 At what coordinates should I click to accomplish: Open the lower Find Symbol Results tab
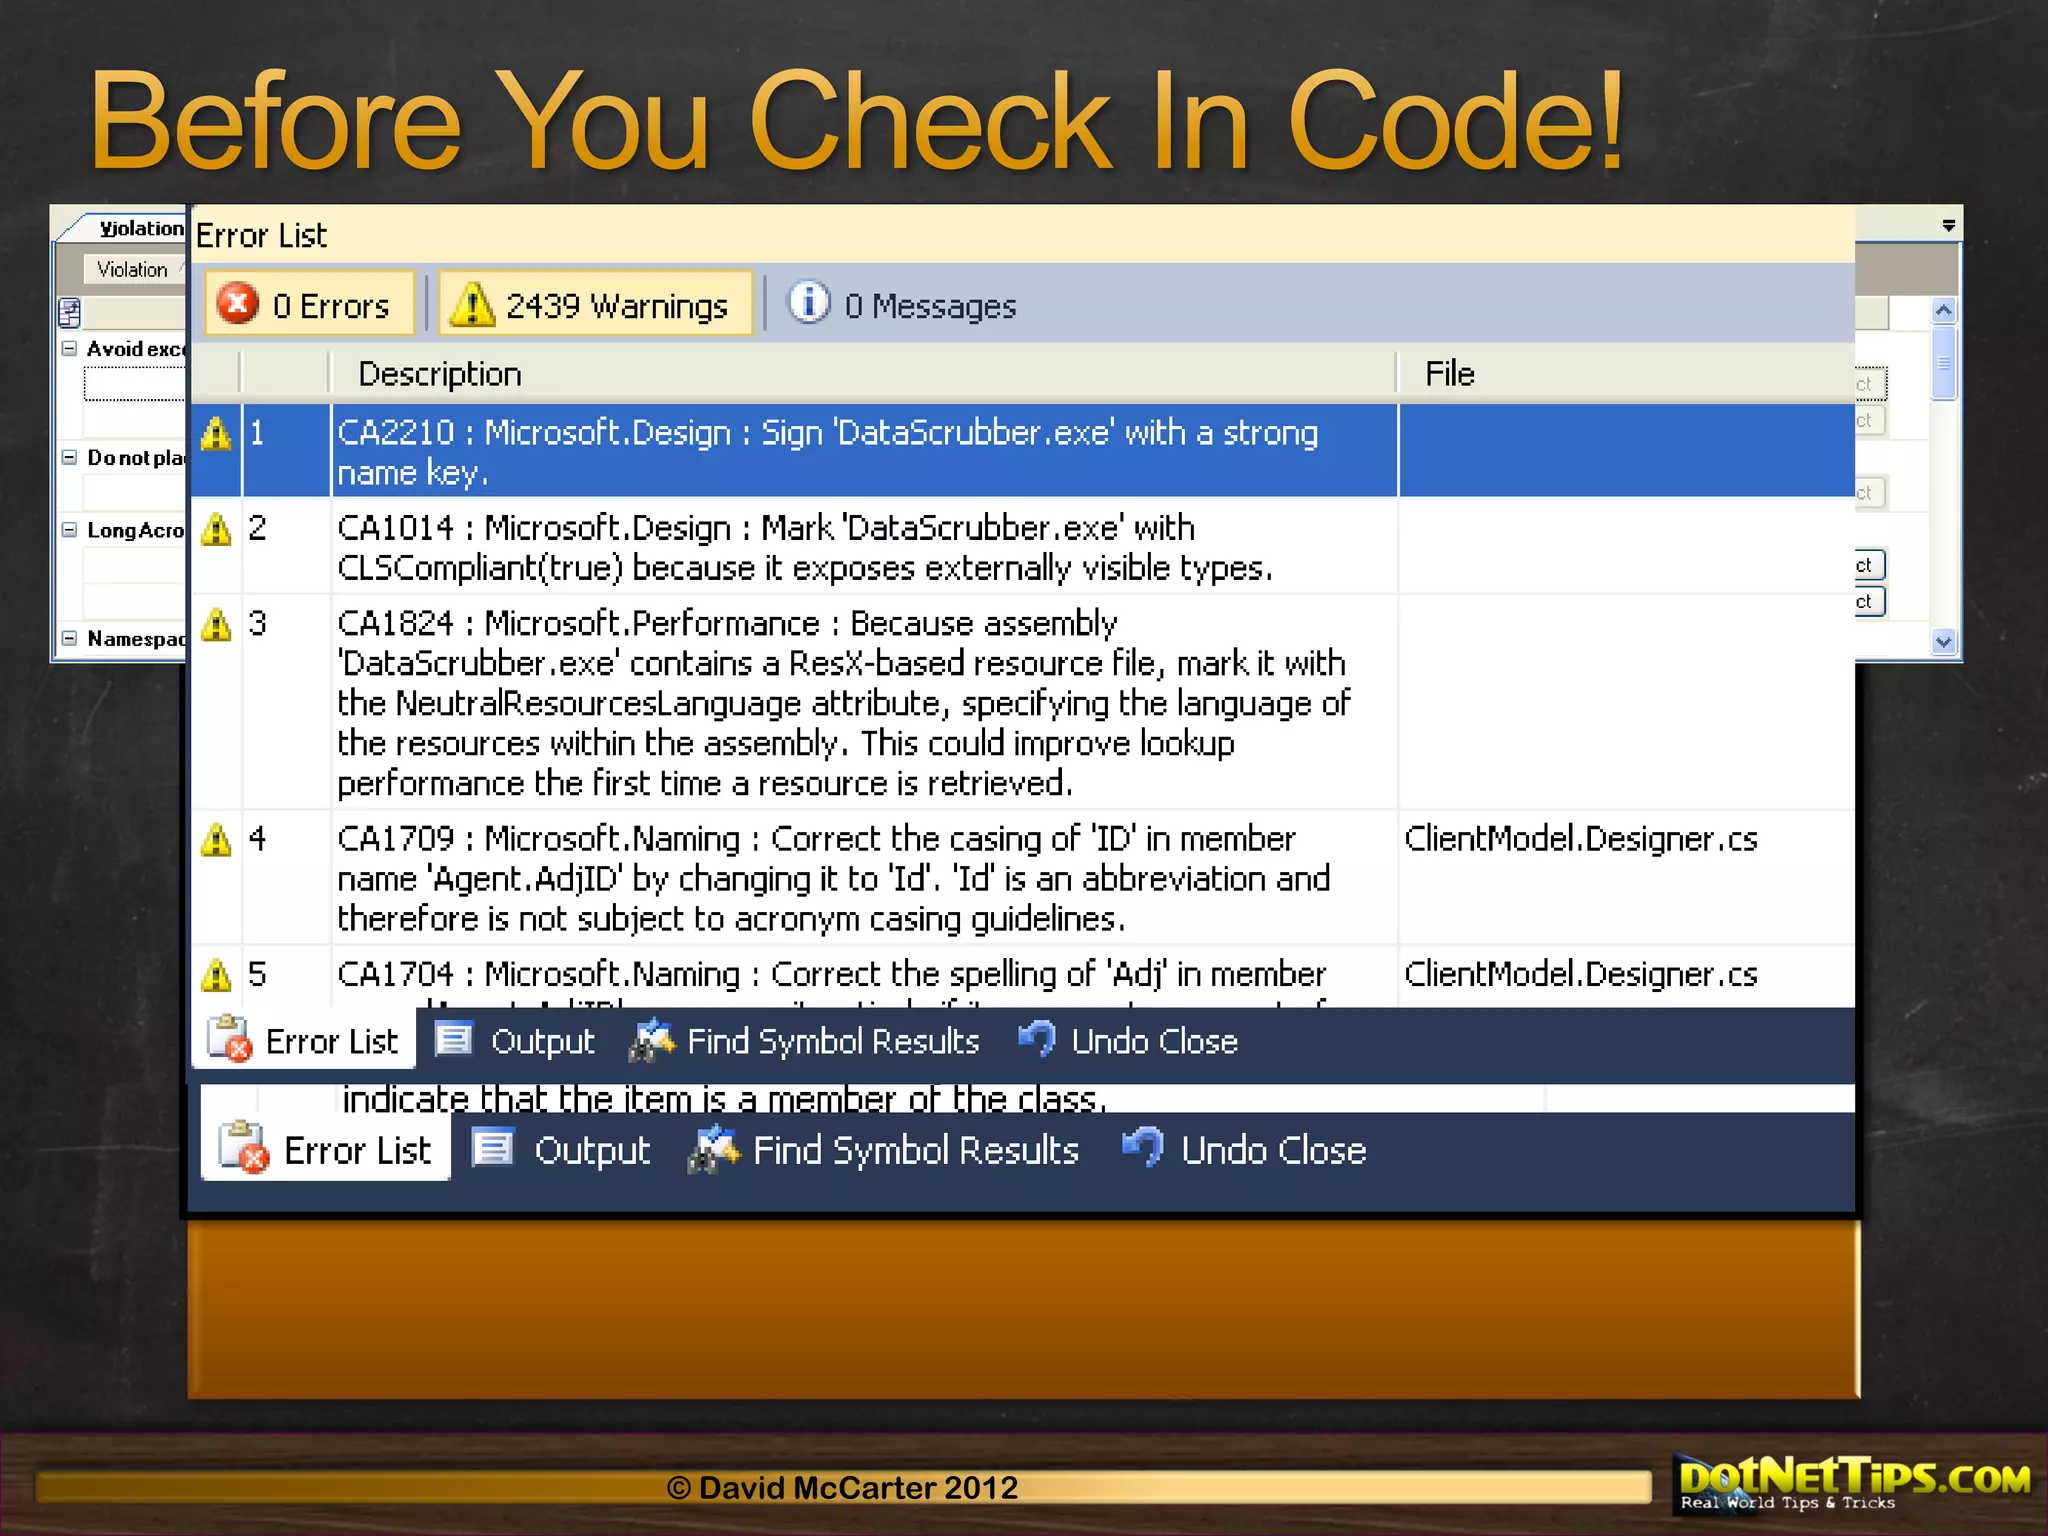(884, 1148)
